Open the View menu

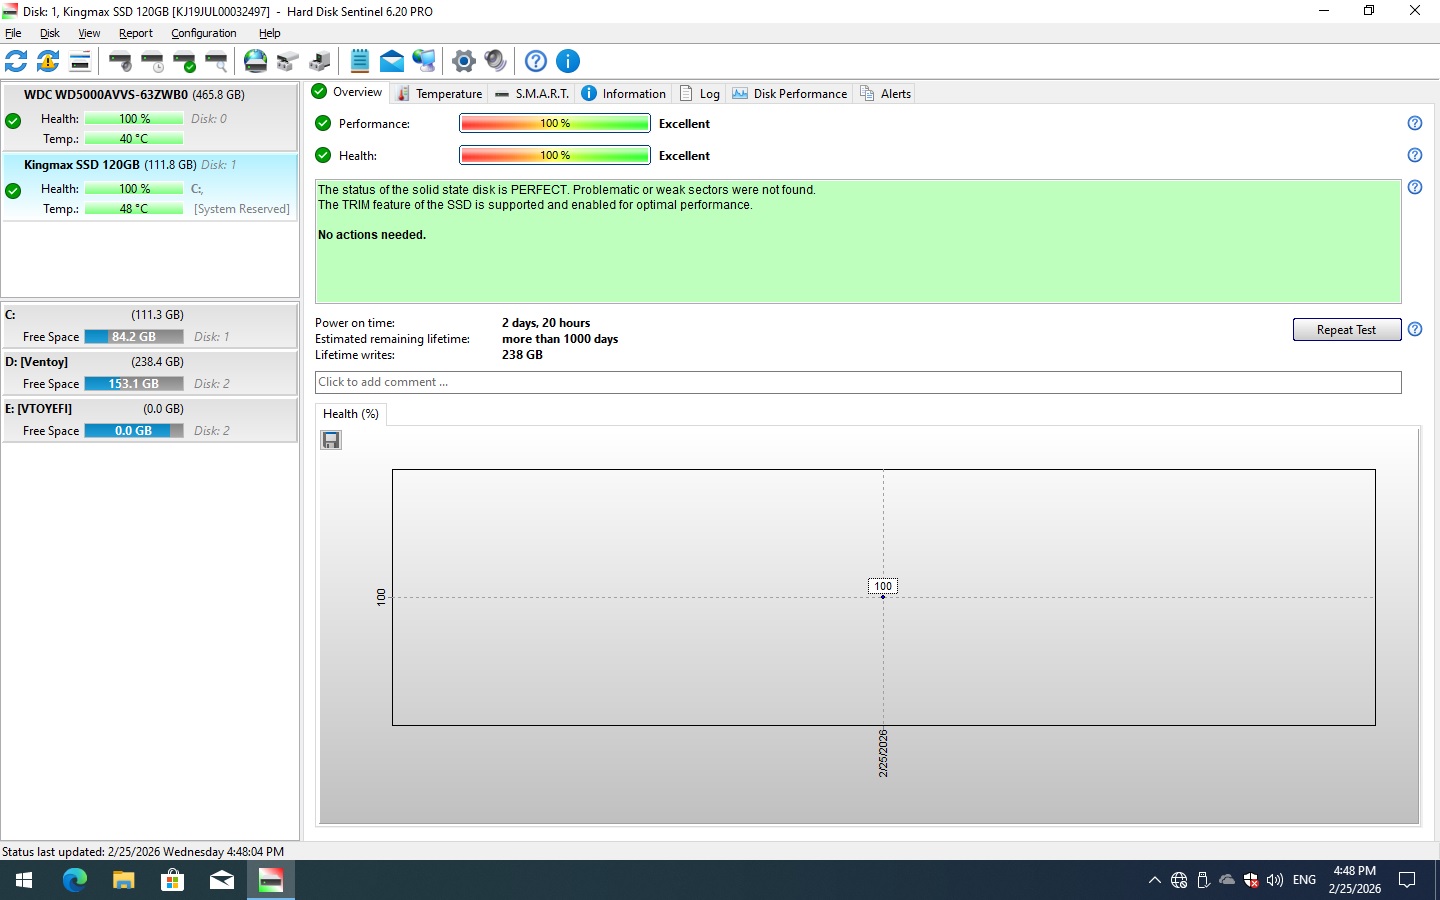coord(89,33)
